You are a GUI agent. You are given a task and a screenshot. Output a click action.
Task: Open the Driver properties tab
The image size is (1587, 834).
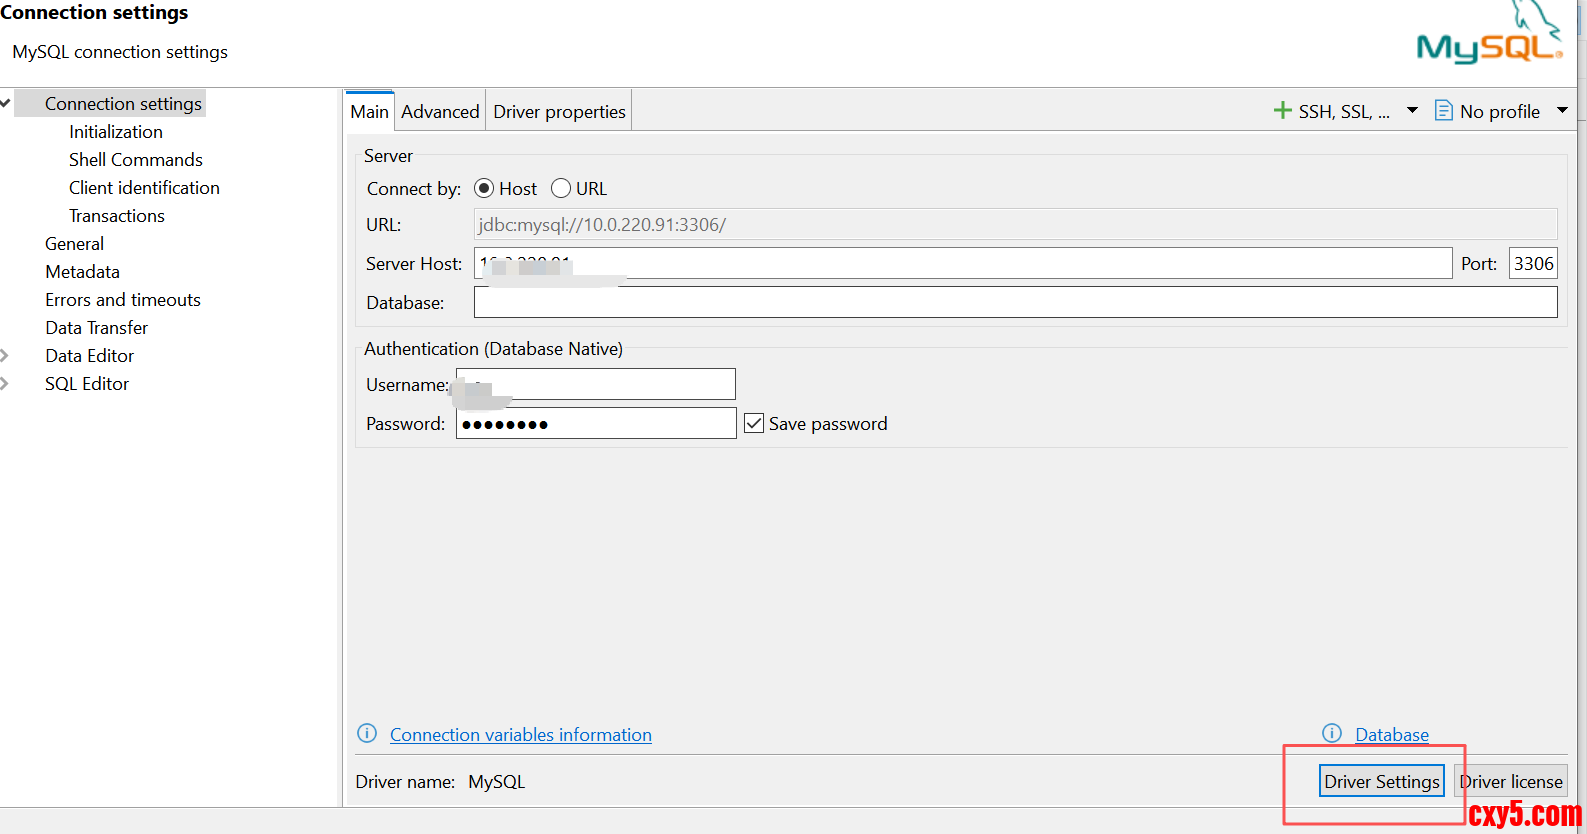(x=559, y=111)
